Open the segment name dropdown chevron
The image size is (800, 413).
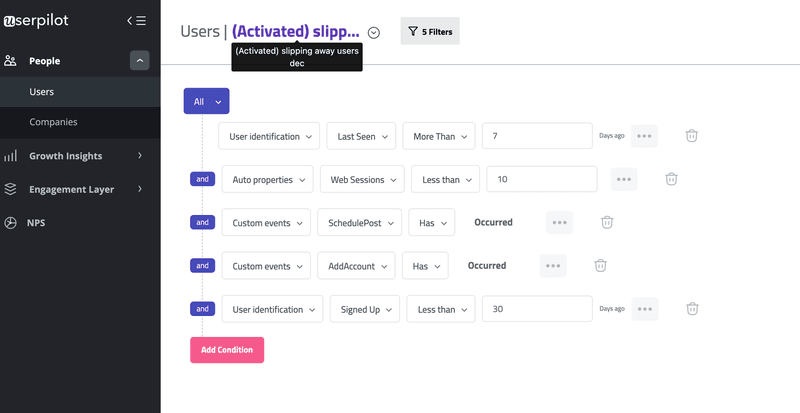pyautogui.click(x=374, y=32)
